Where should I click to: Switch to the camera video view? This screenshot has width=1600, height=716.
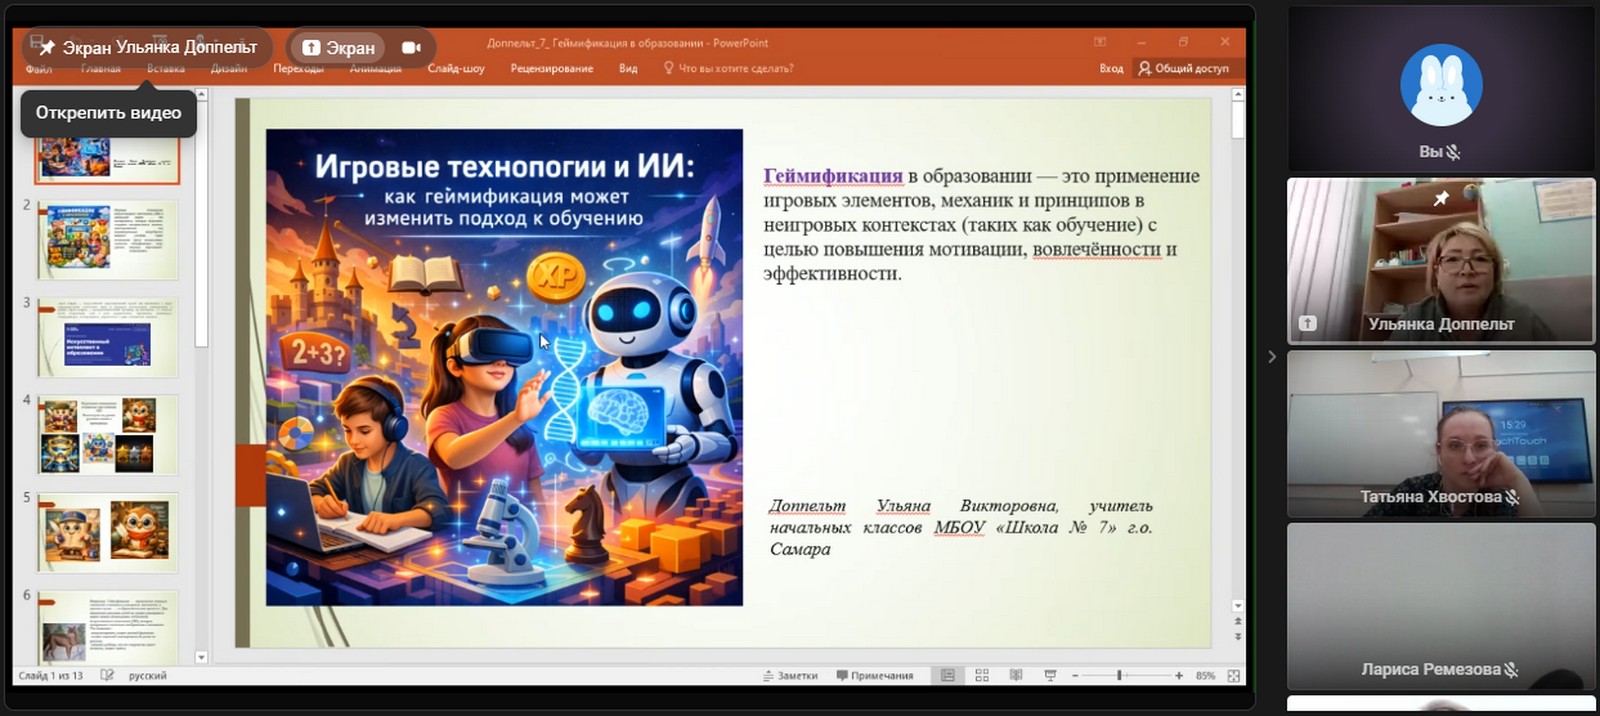(x=411, y=47)
